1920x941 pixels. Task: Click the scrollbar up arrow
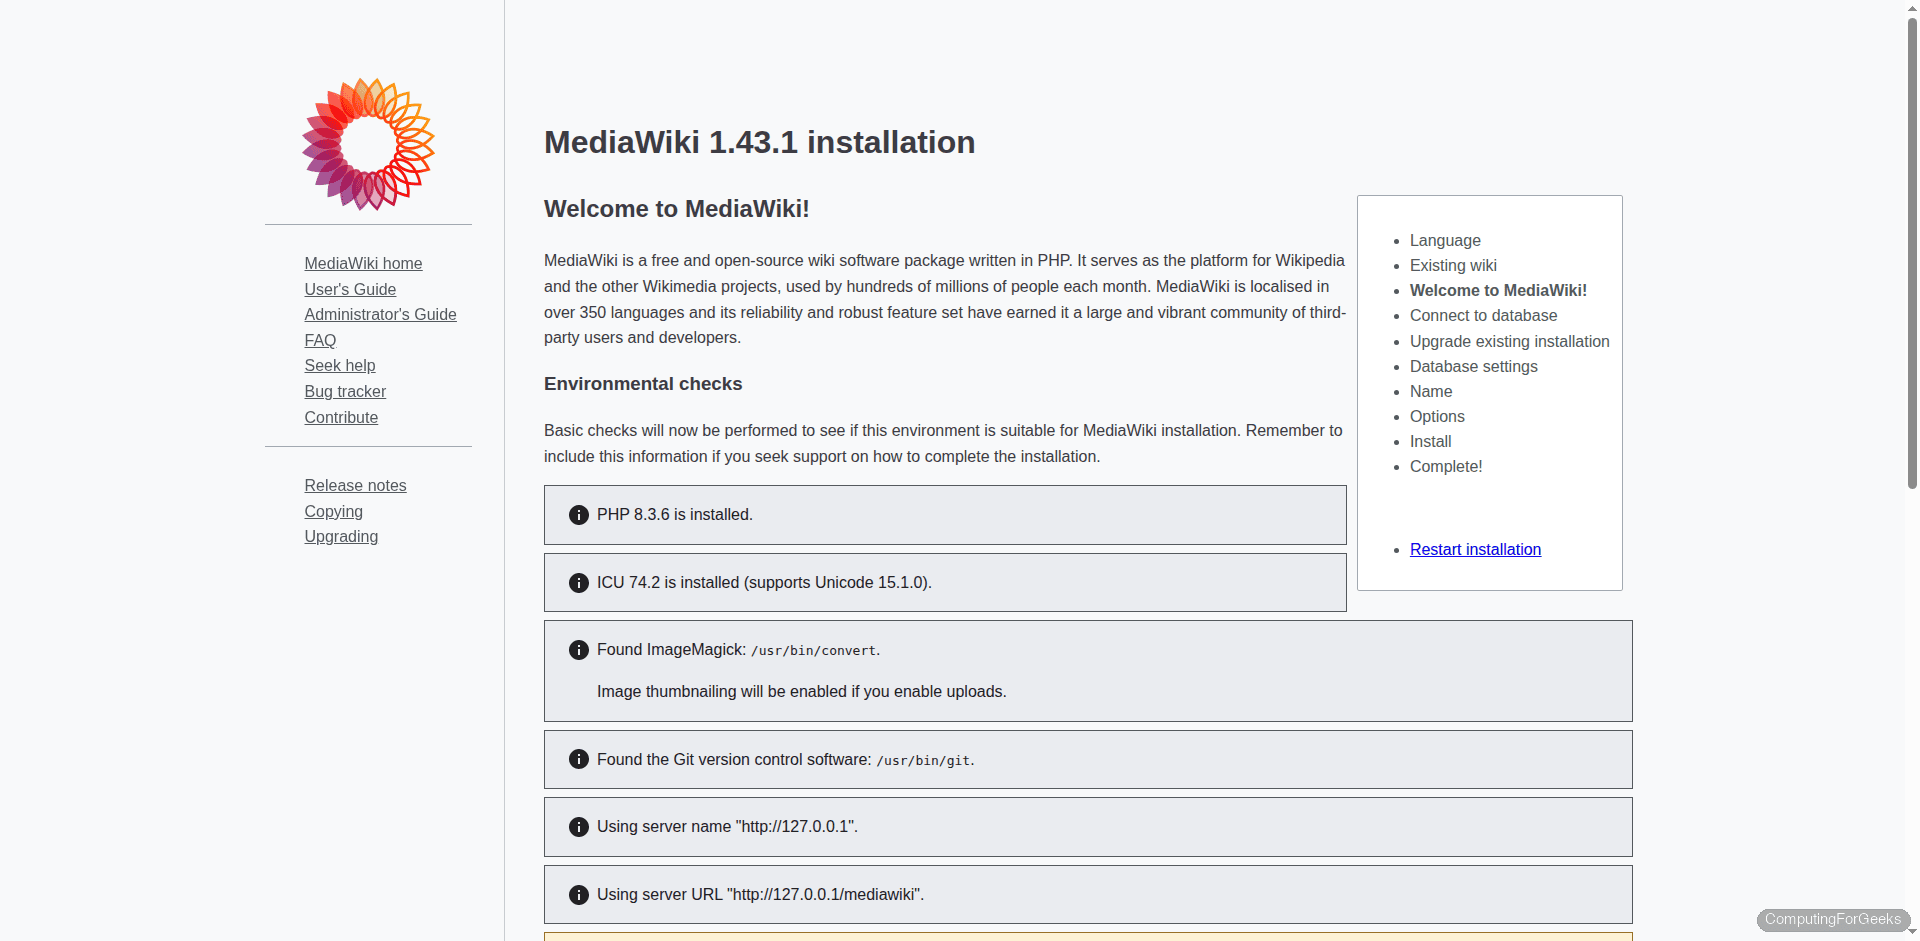[1911, 8]
